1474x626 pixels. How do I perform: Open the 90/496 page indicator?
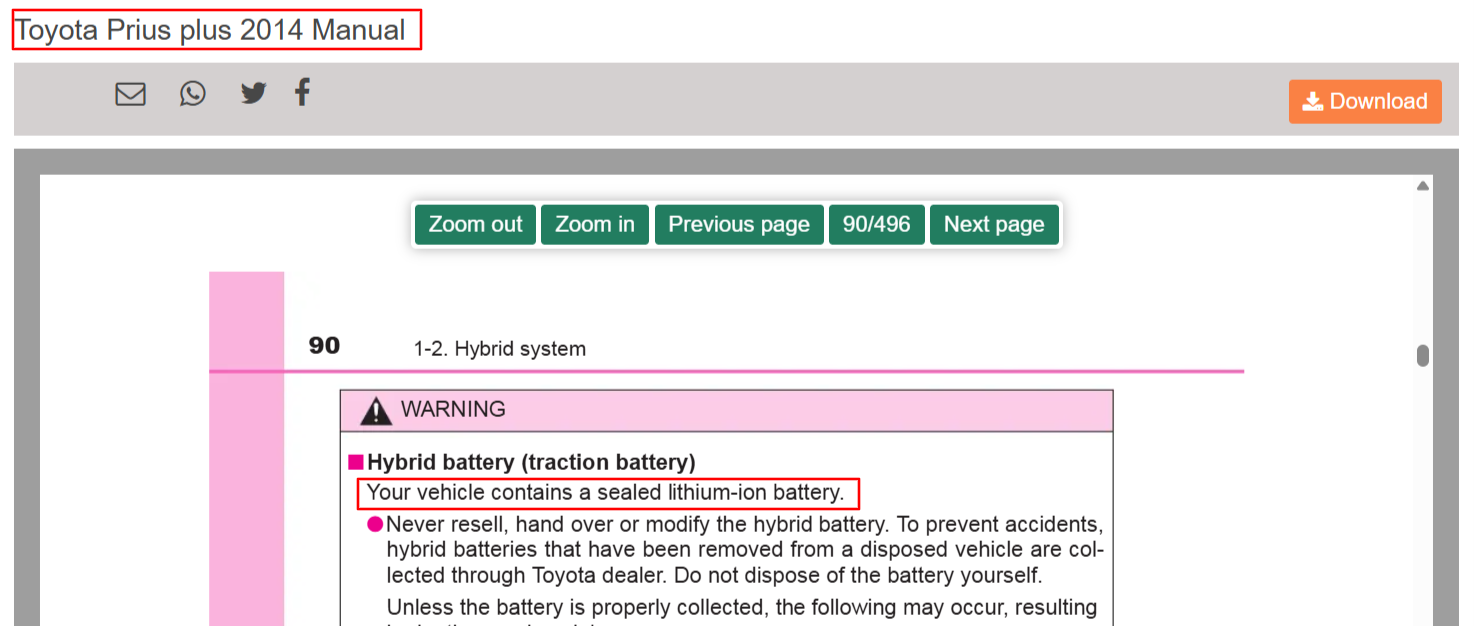tap(877, 225)
